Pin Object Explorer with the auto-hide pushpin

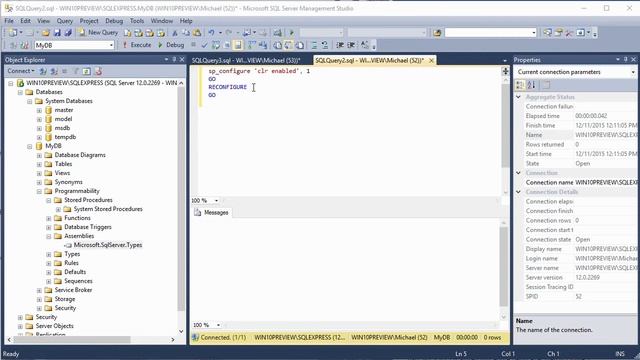click(x=174, y=60)
